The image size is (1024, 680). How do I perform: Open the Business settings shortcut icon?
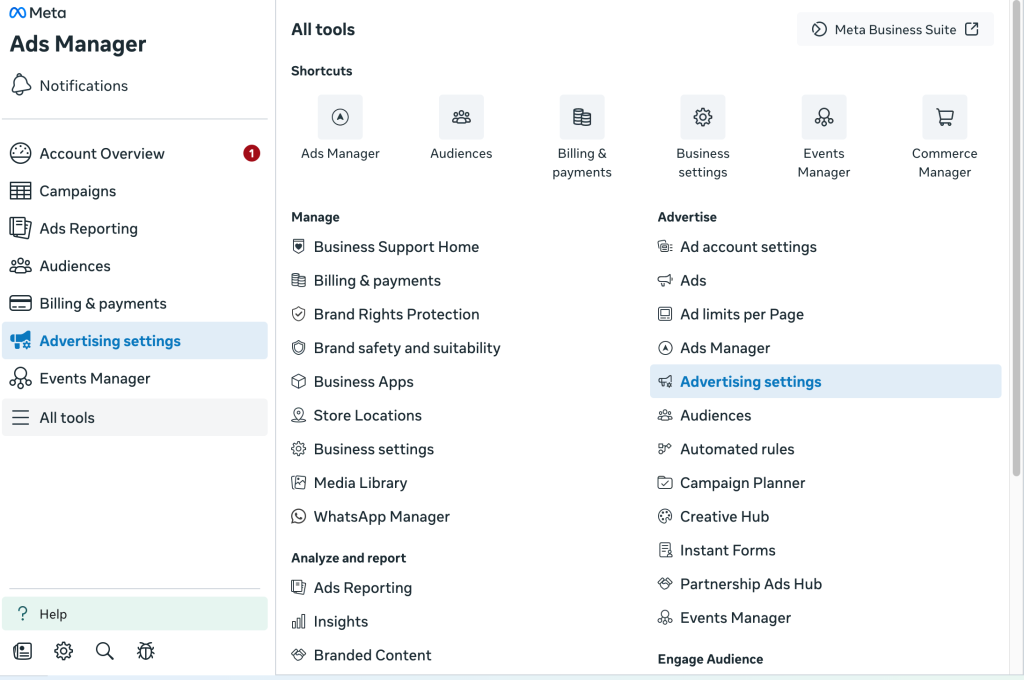pos(703,116)
